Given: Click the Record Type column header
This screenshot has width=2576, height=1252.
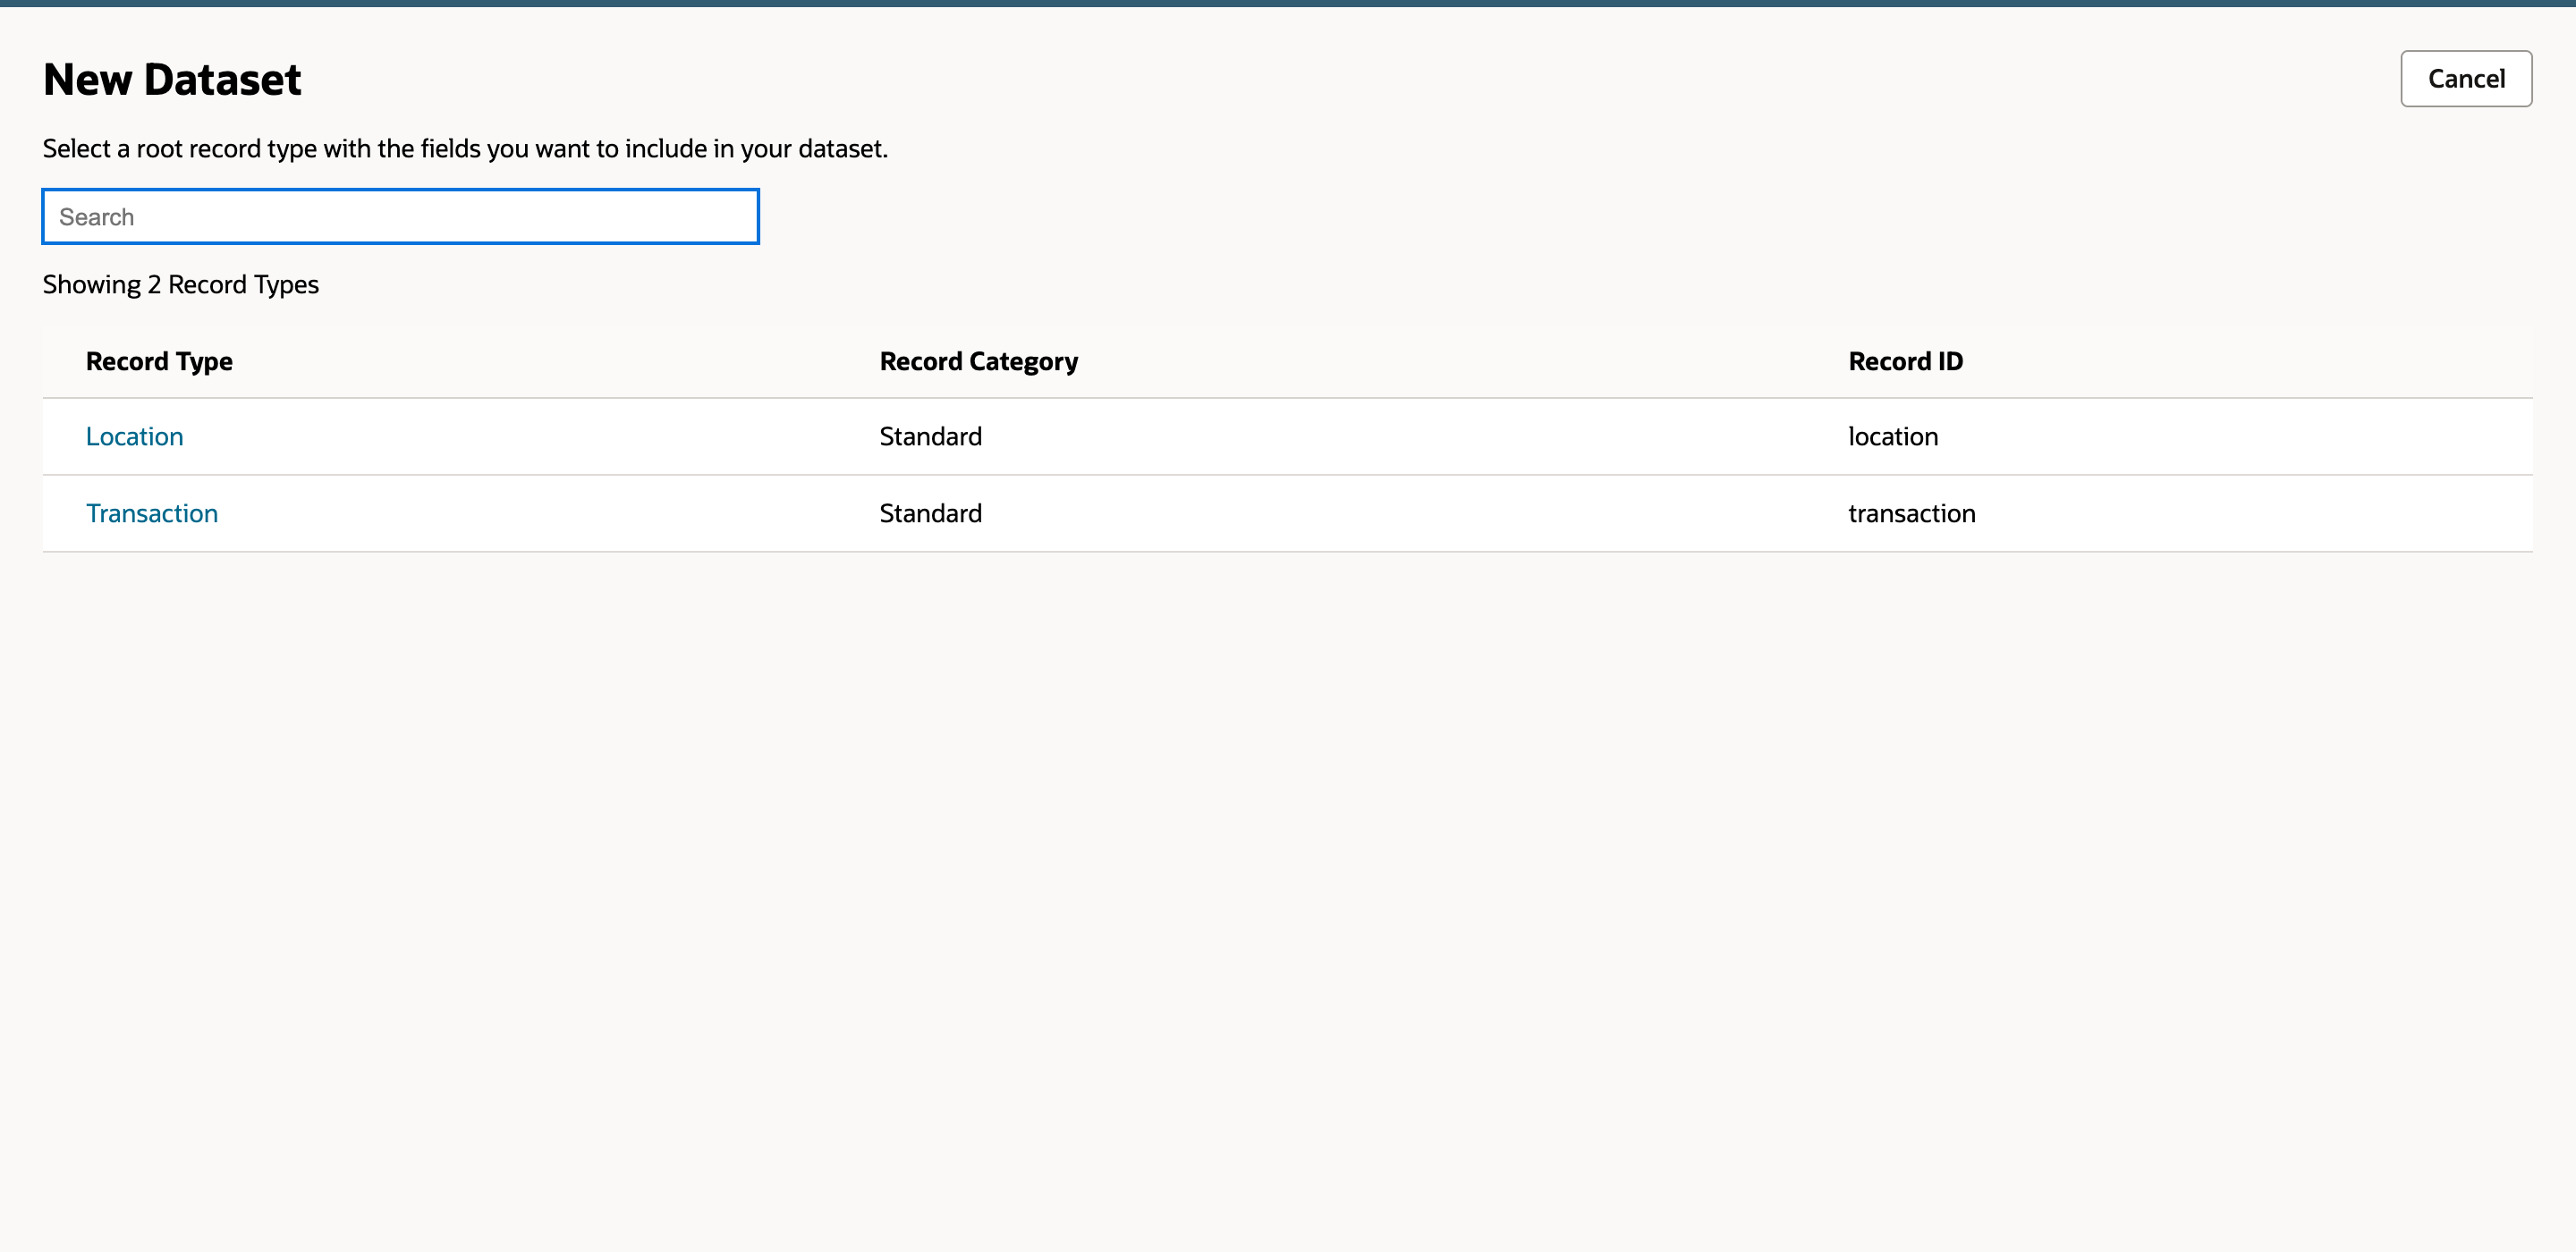Looking at the screenshot, I should (x=159, y=361).
